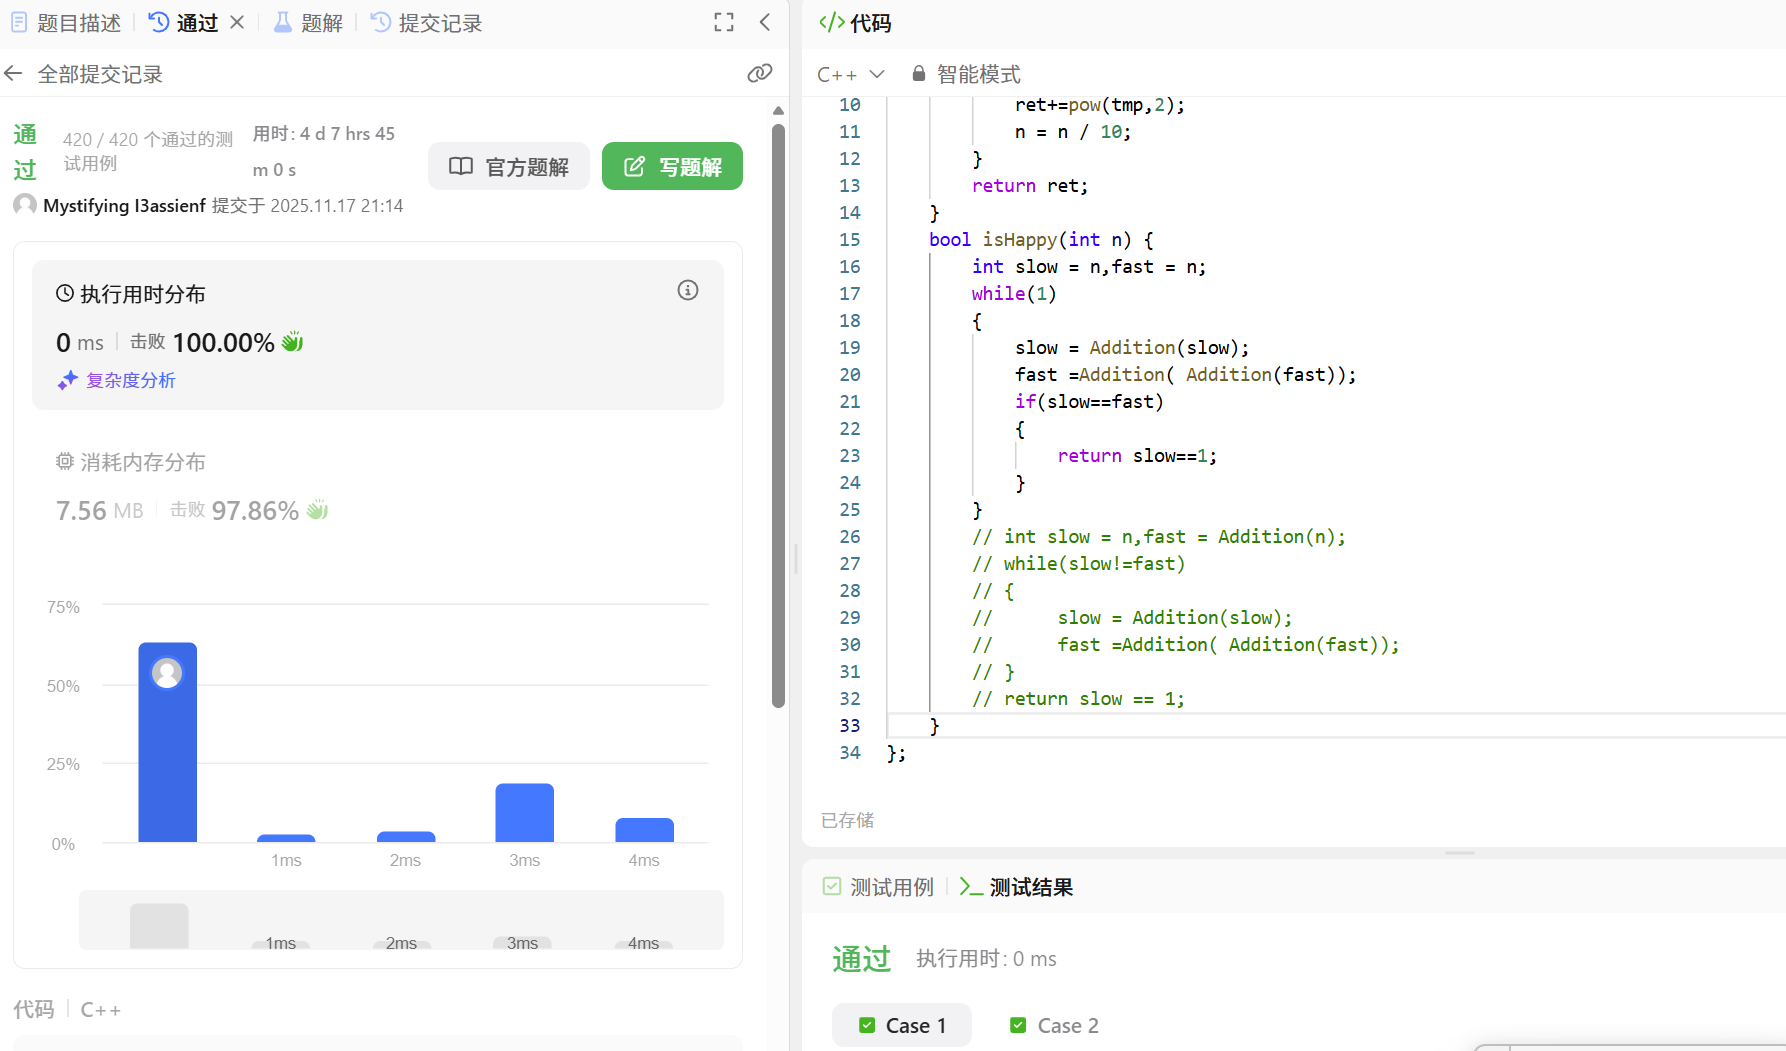The width and height of the screenshot is (1786, 1051).
Task: Select Case 1 result
Action: coord(902,1025)
